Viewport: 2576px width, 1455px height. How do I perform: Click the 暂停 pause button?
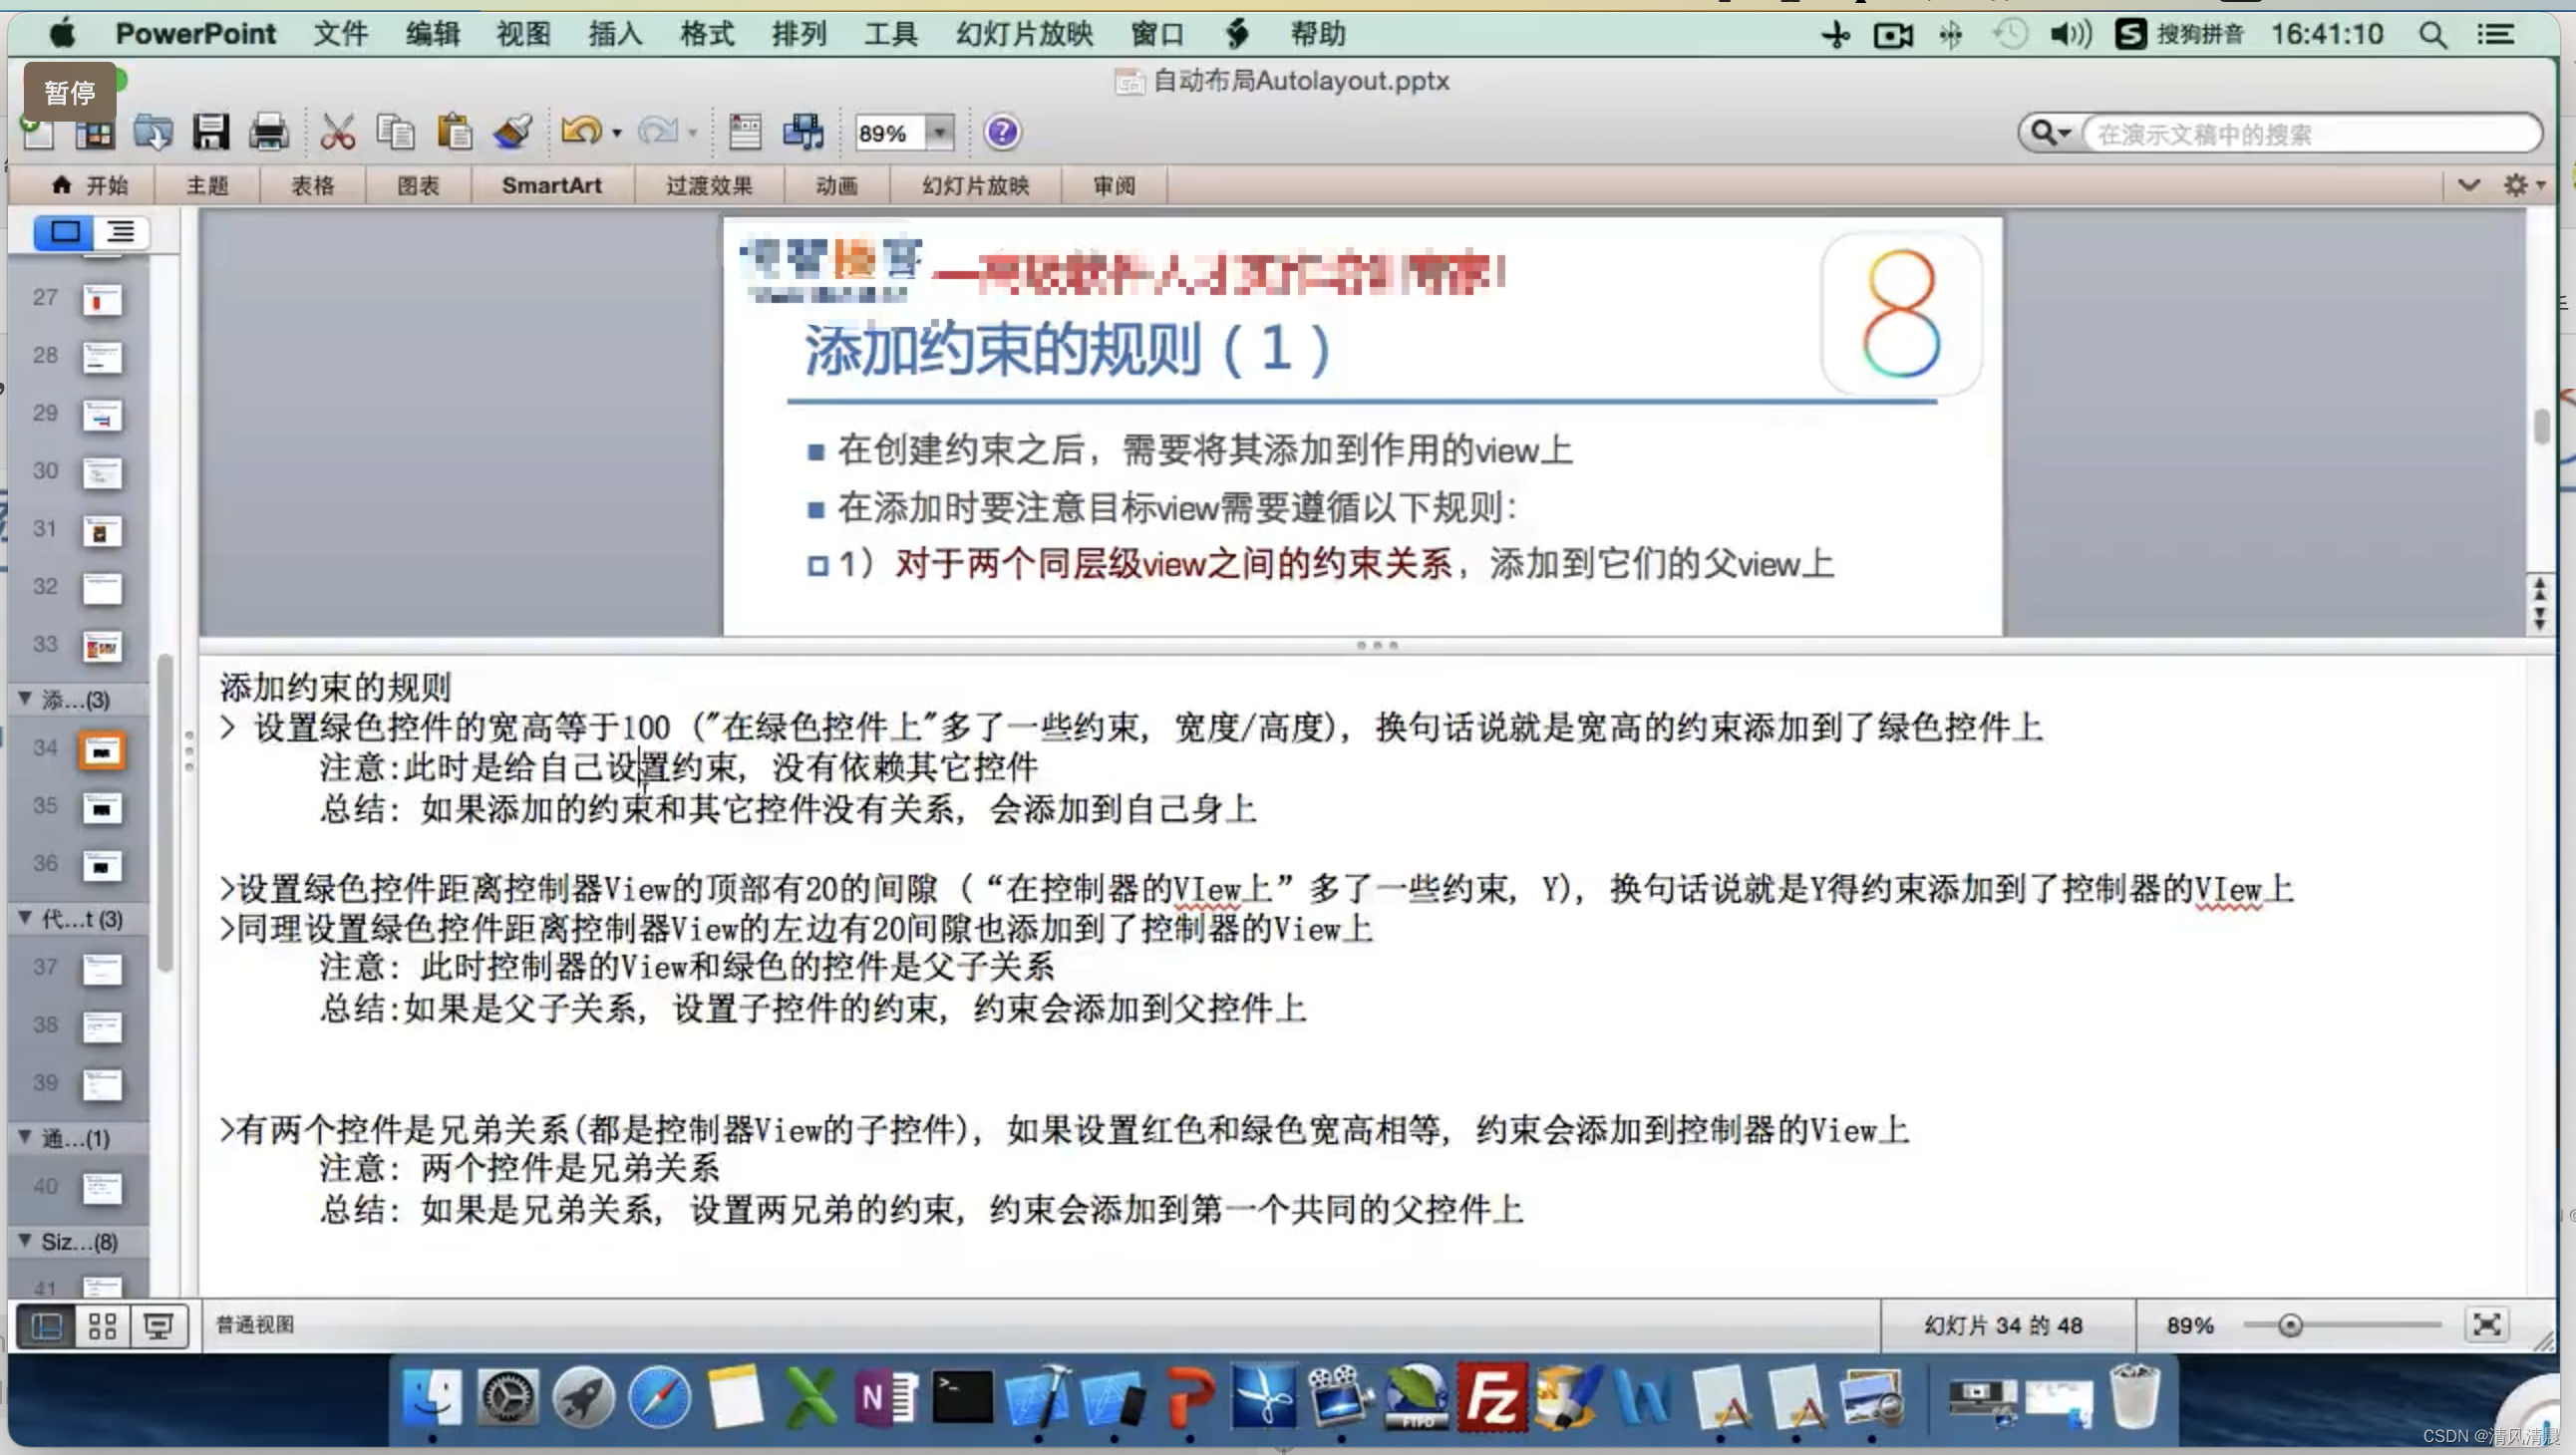70,93
